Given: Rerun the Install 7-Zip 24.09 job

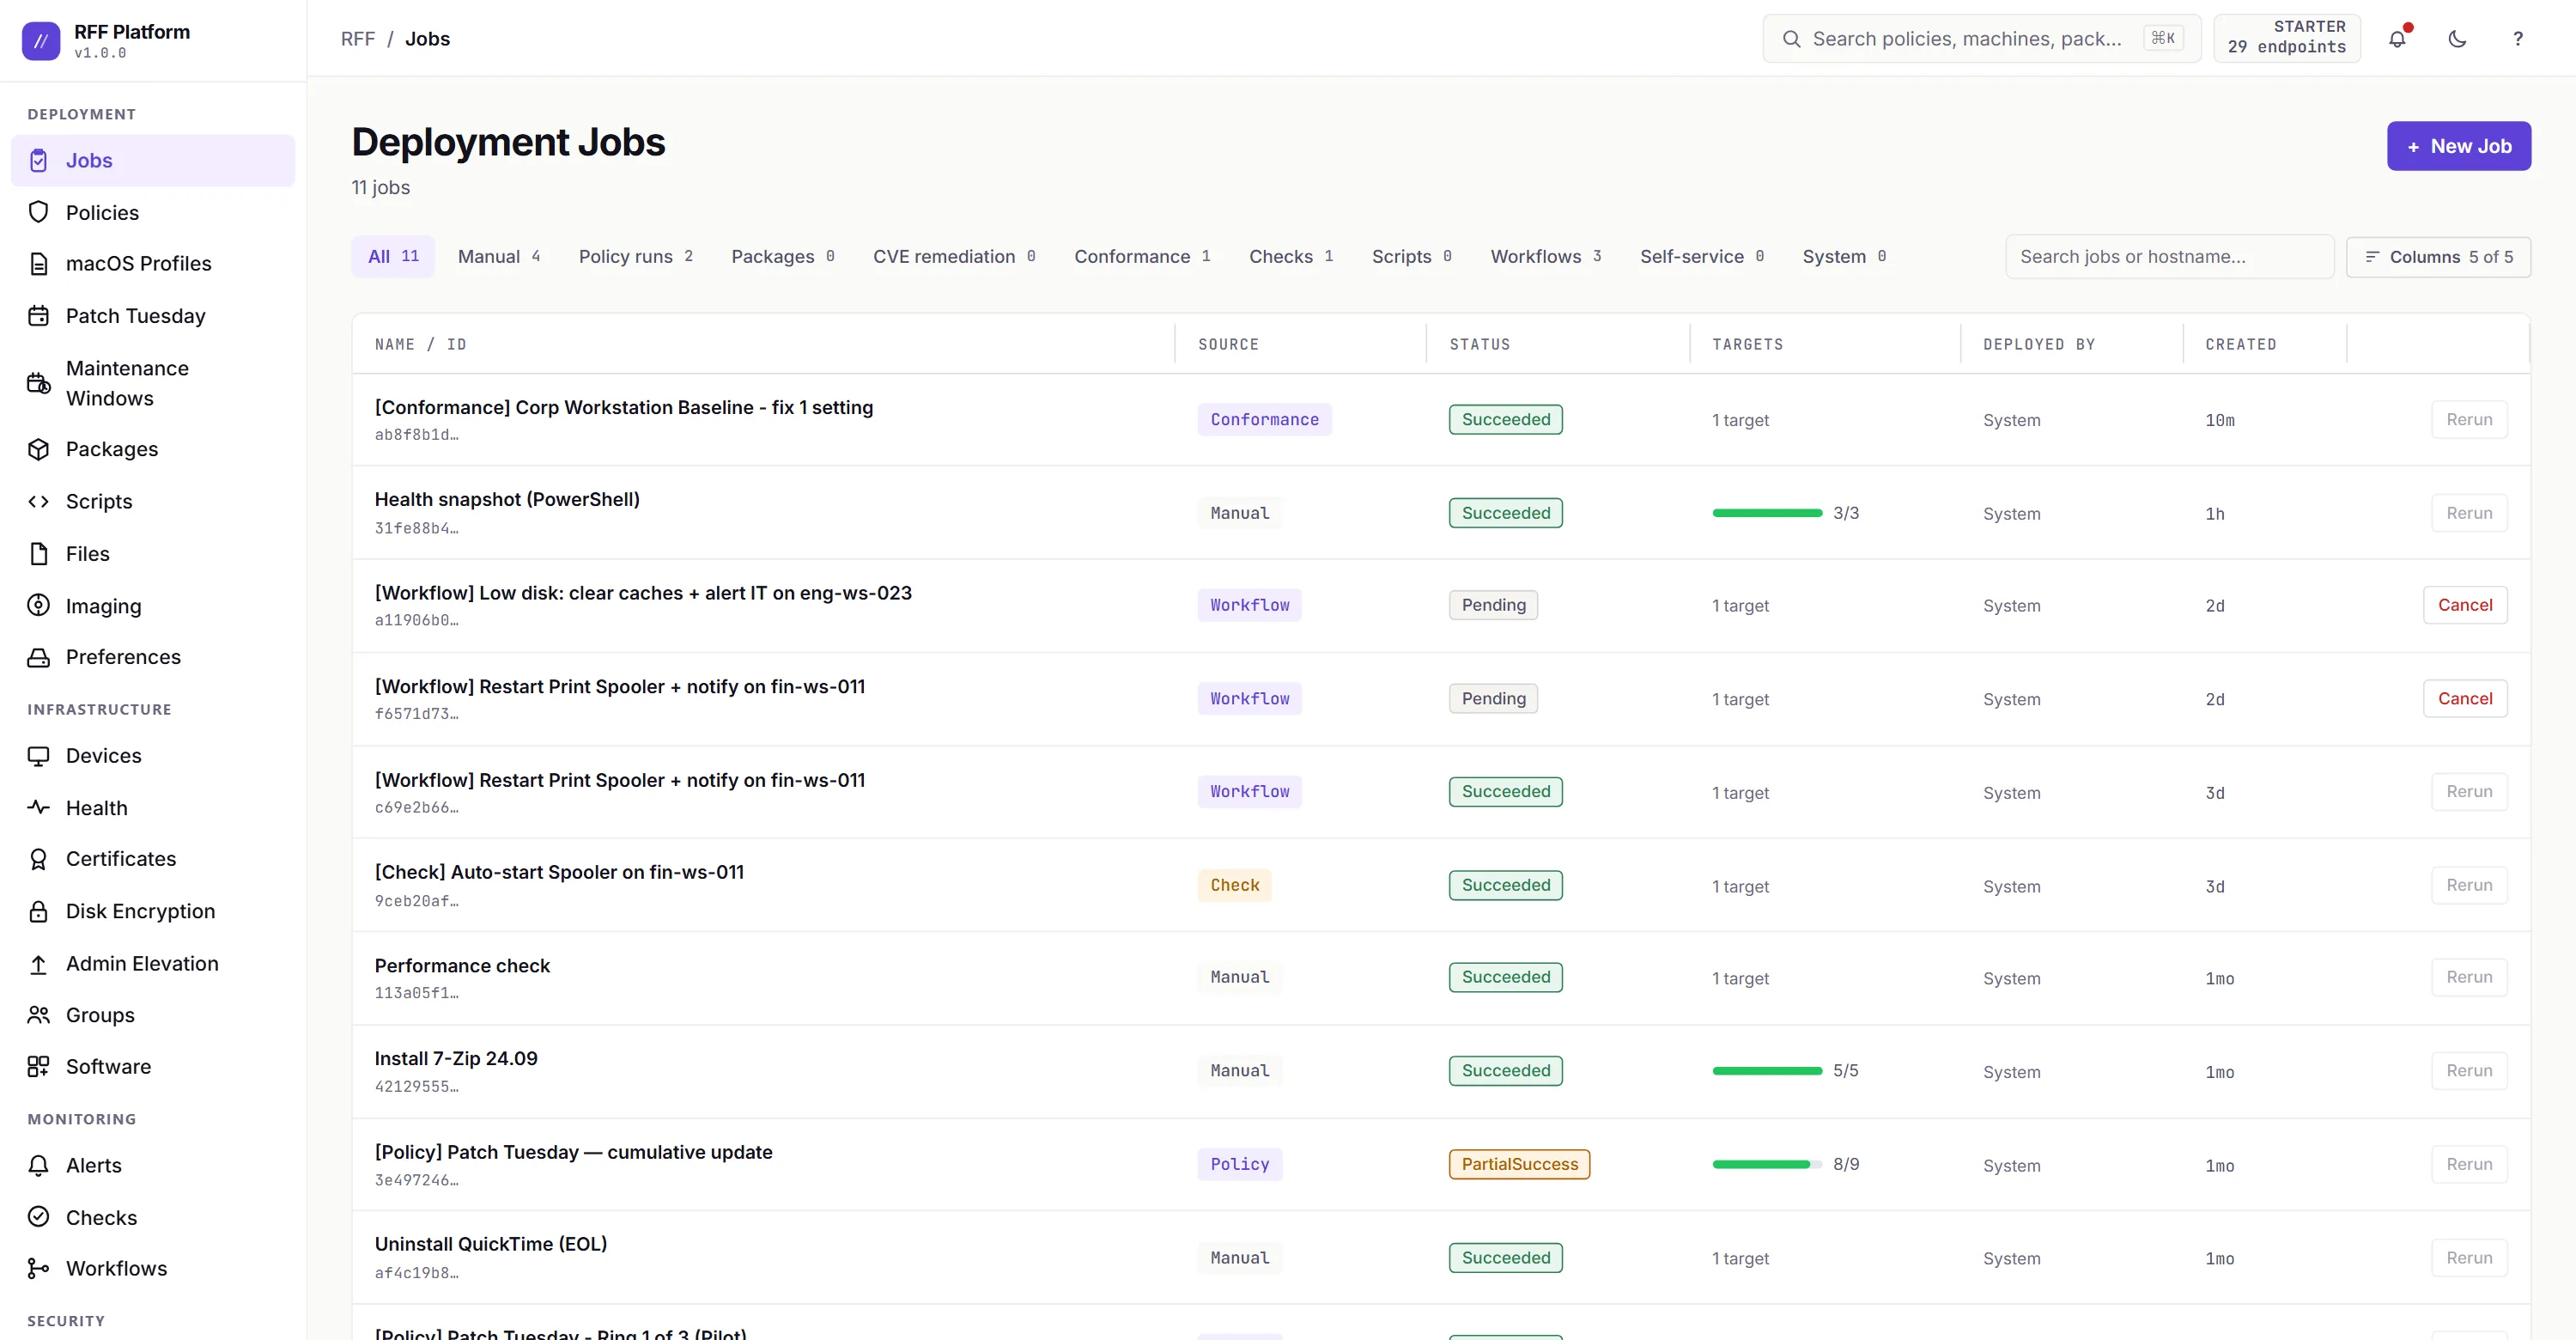Looking at the screenshot, I should pyautogui.click(x=2468, y=1071).
